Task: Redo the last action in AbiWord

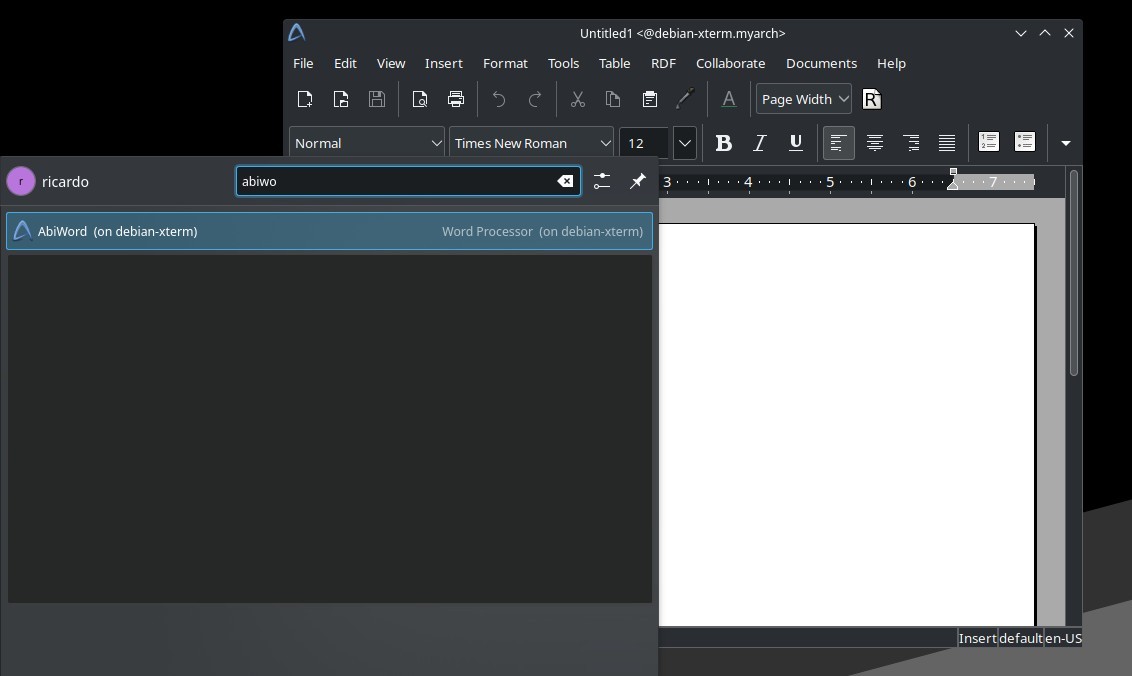Action: pos(535,99)
